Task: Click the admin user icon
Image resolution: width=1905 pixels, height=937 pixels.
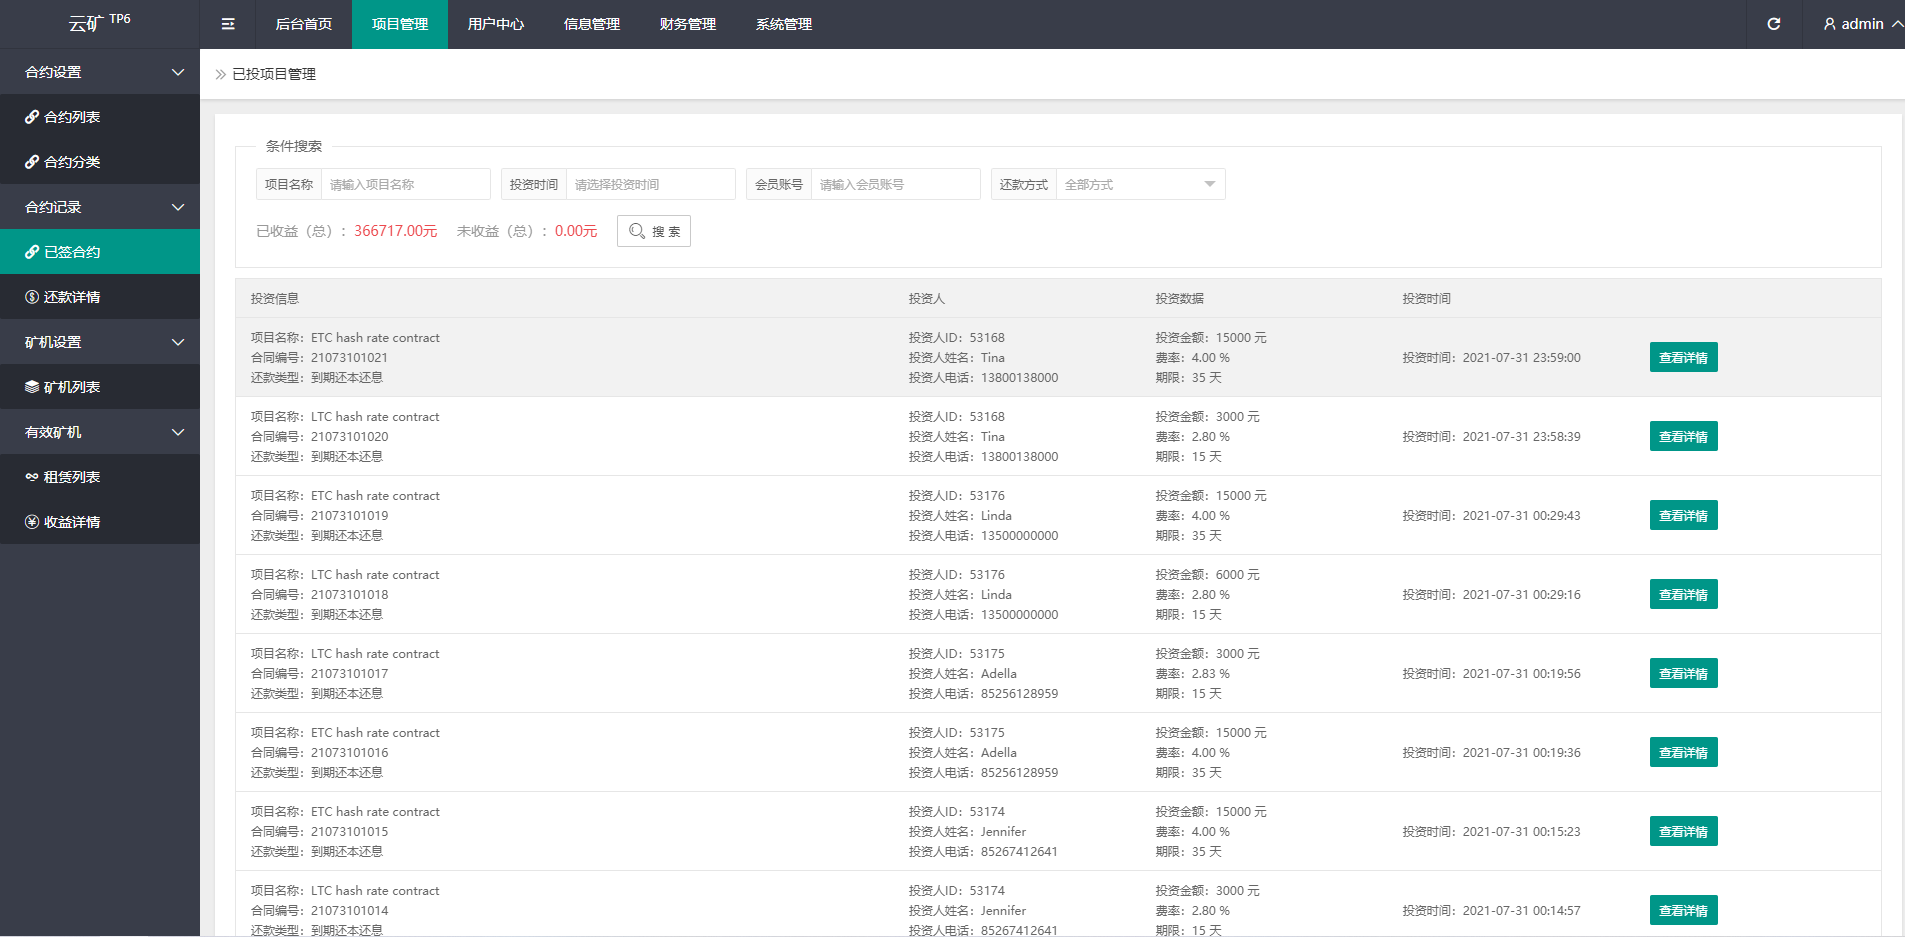Action: 1830,24
